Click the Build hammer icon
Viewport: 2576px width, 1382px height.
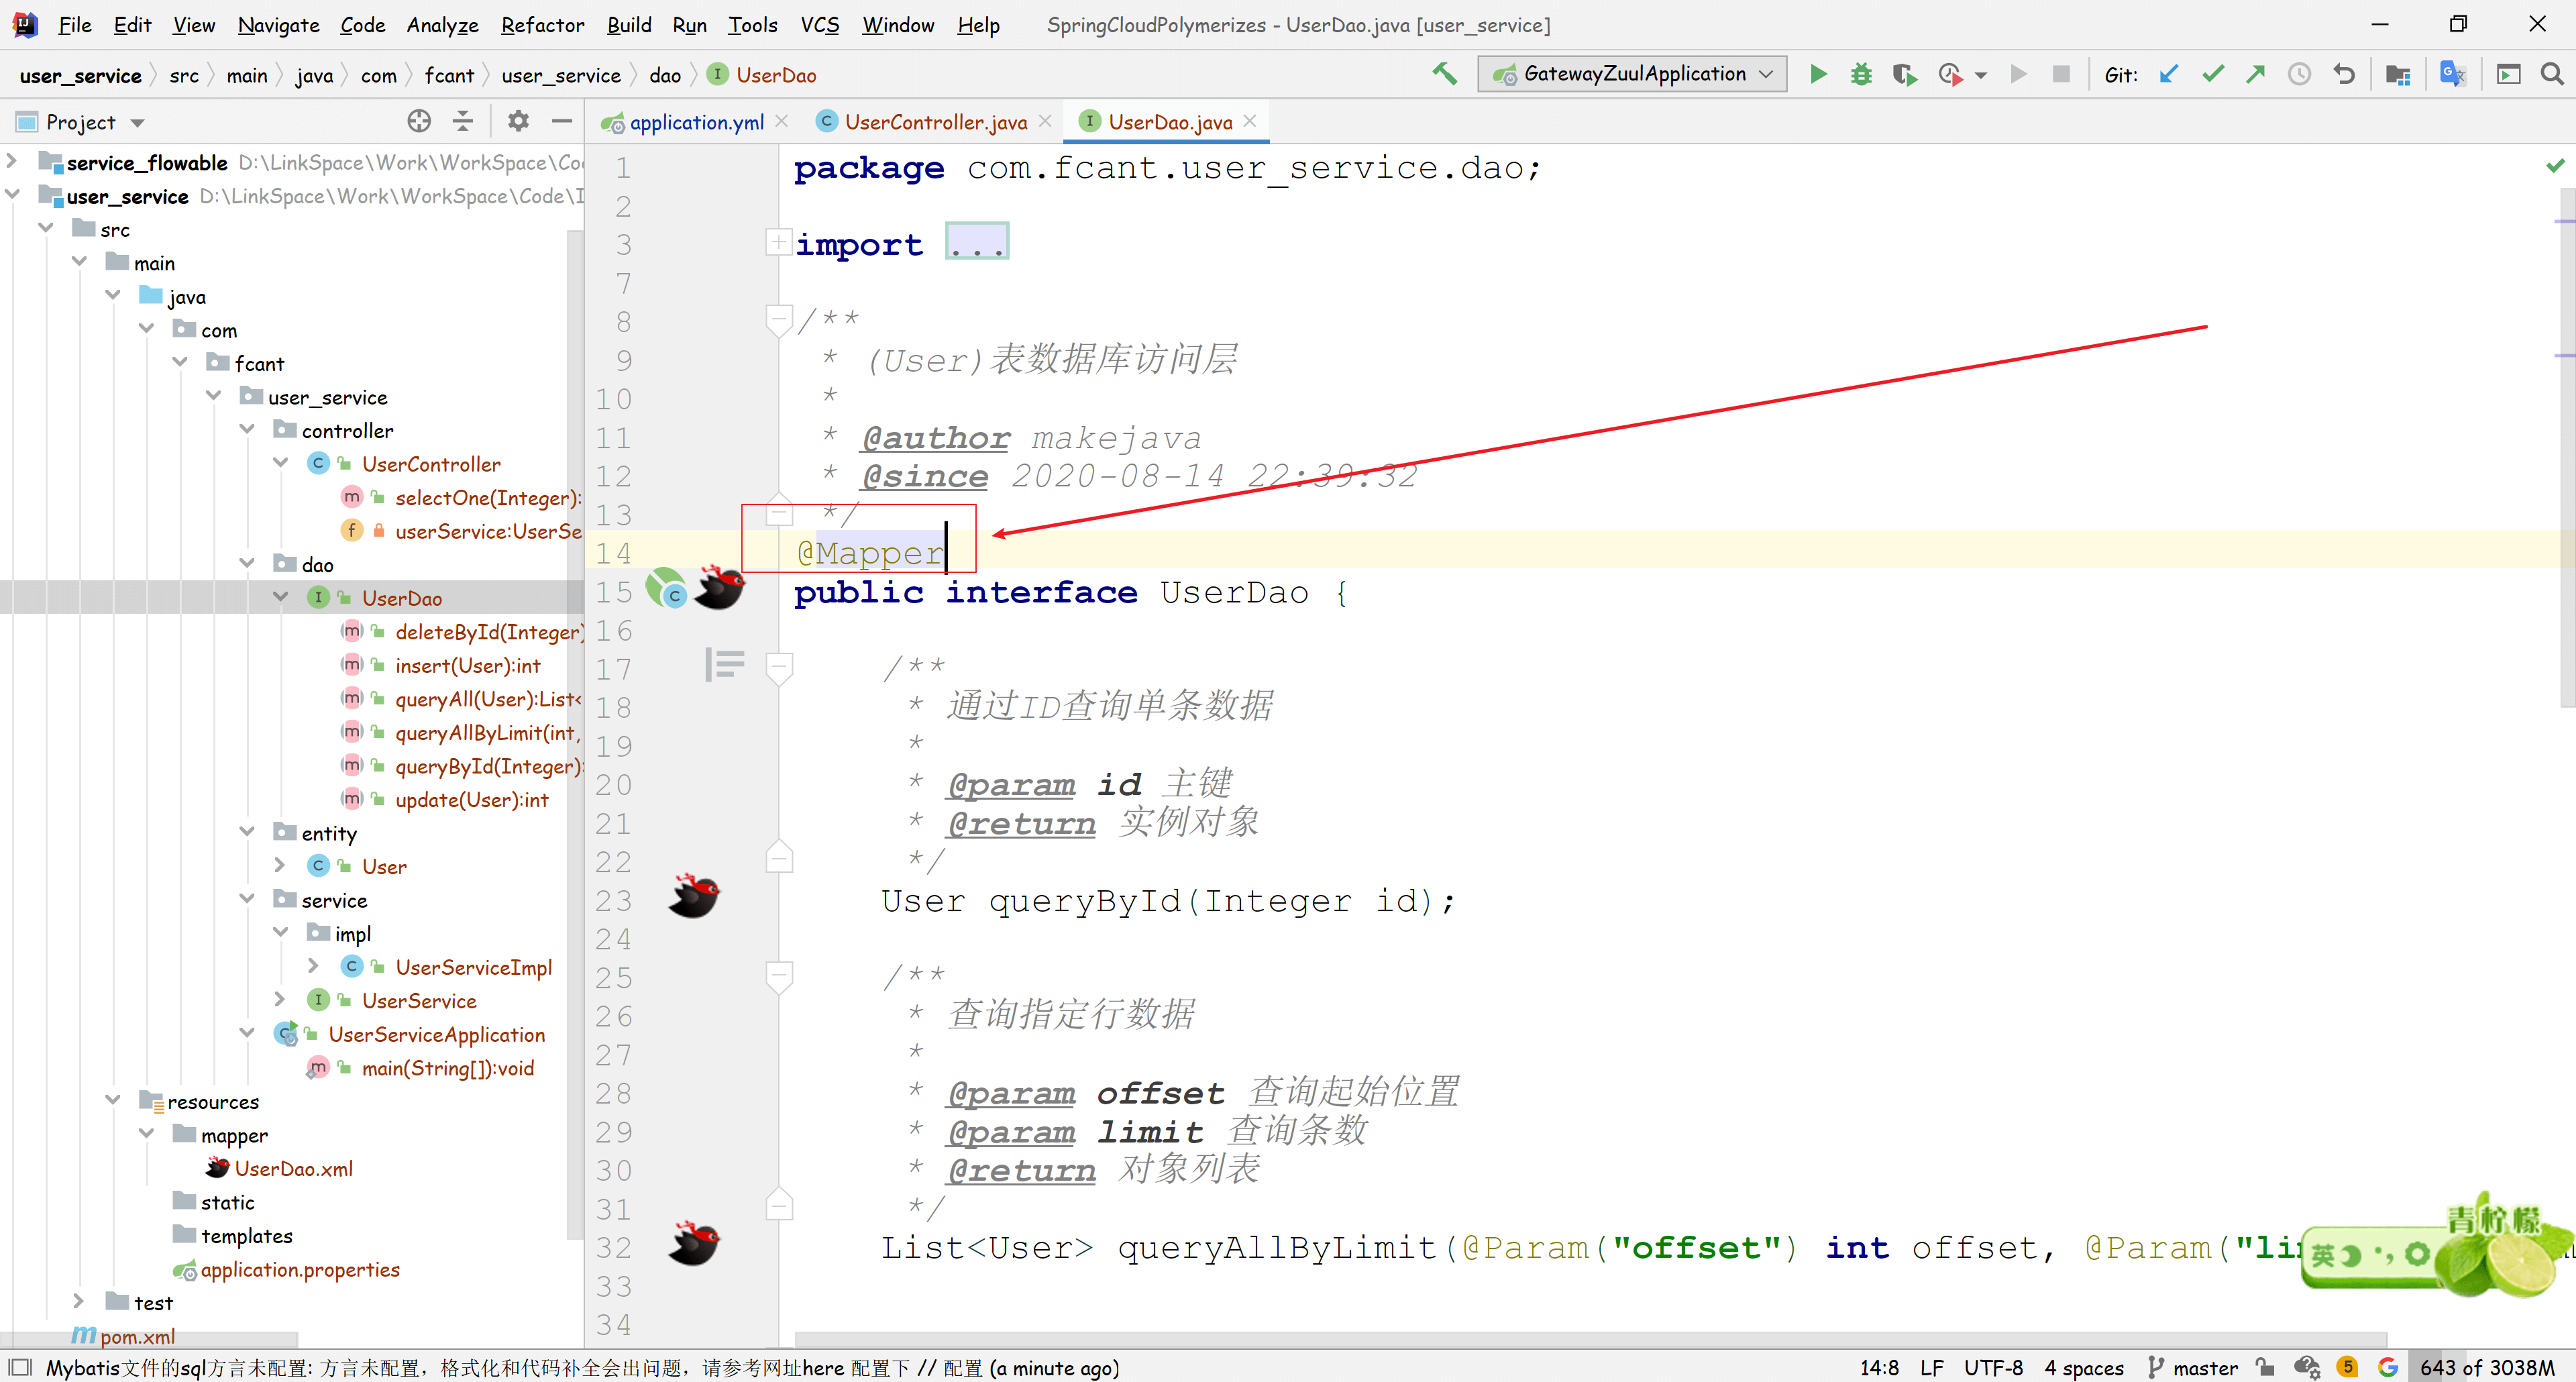pos(1444,74)
